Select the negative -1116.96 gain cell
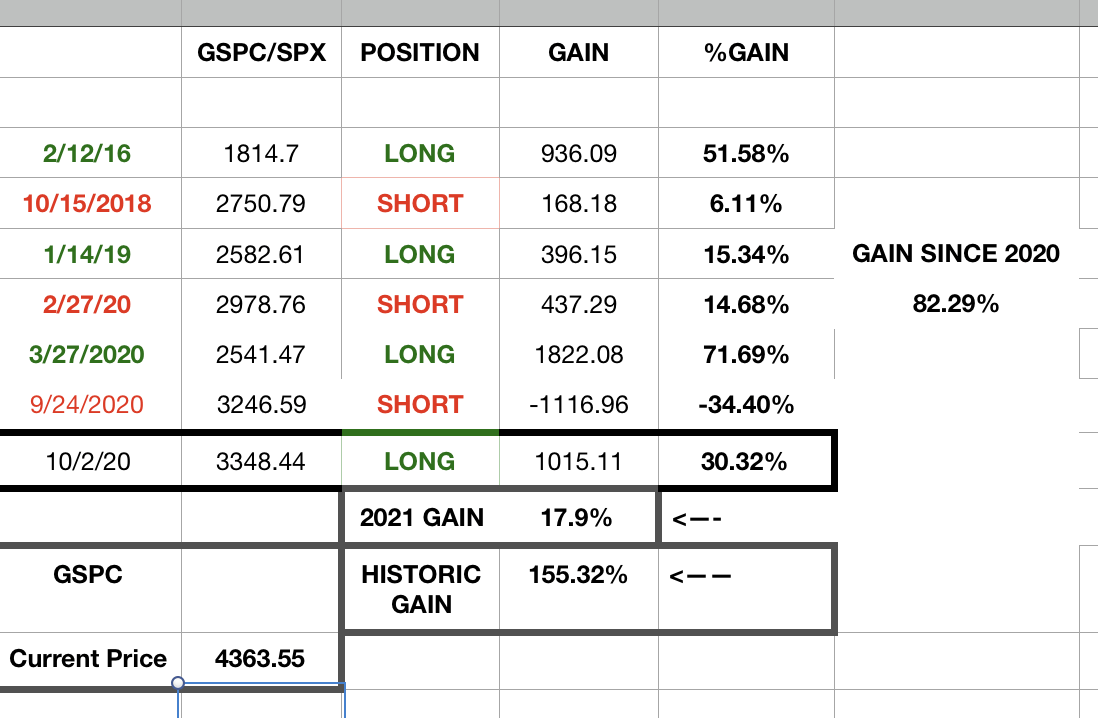The width and height of the screenshot is (1098, 718). point(579,405)
